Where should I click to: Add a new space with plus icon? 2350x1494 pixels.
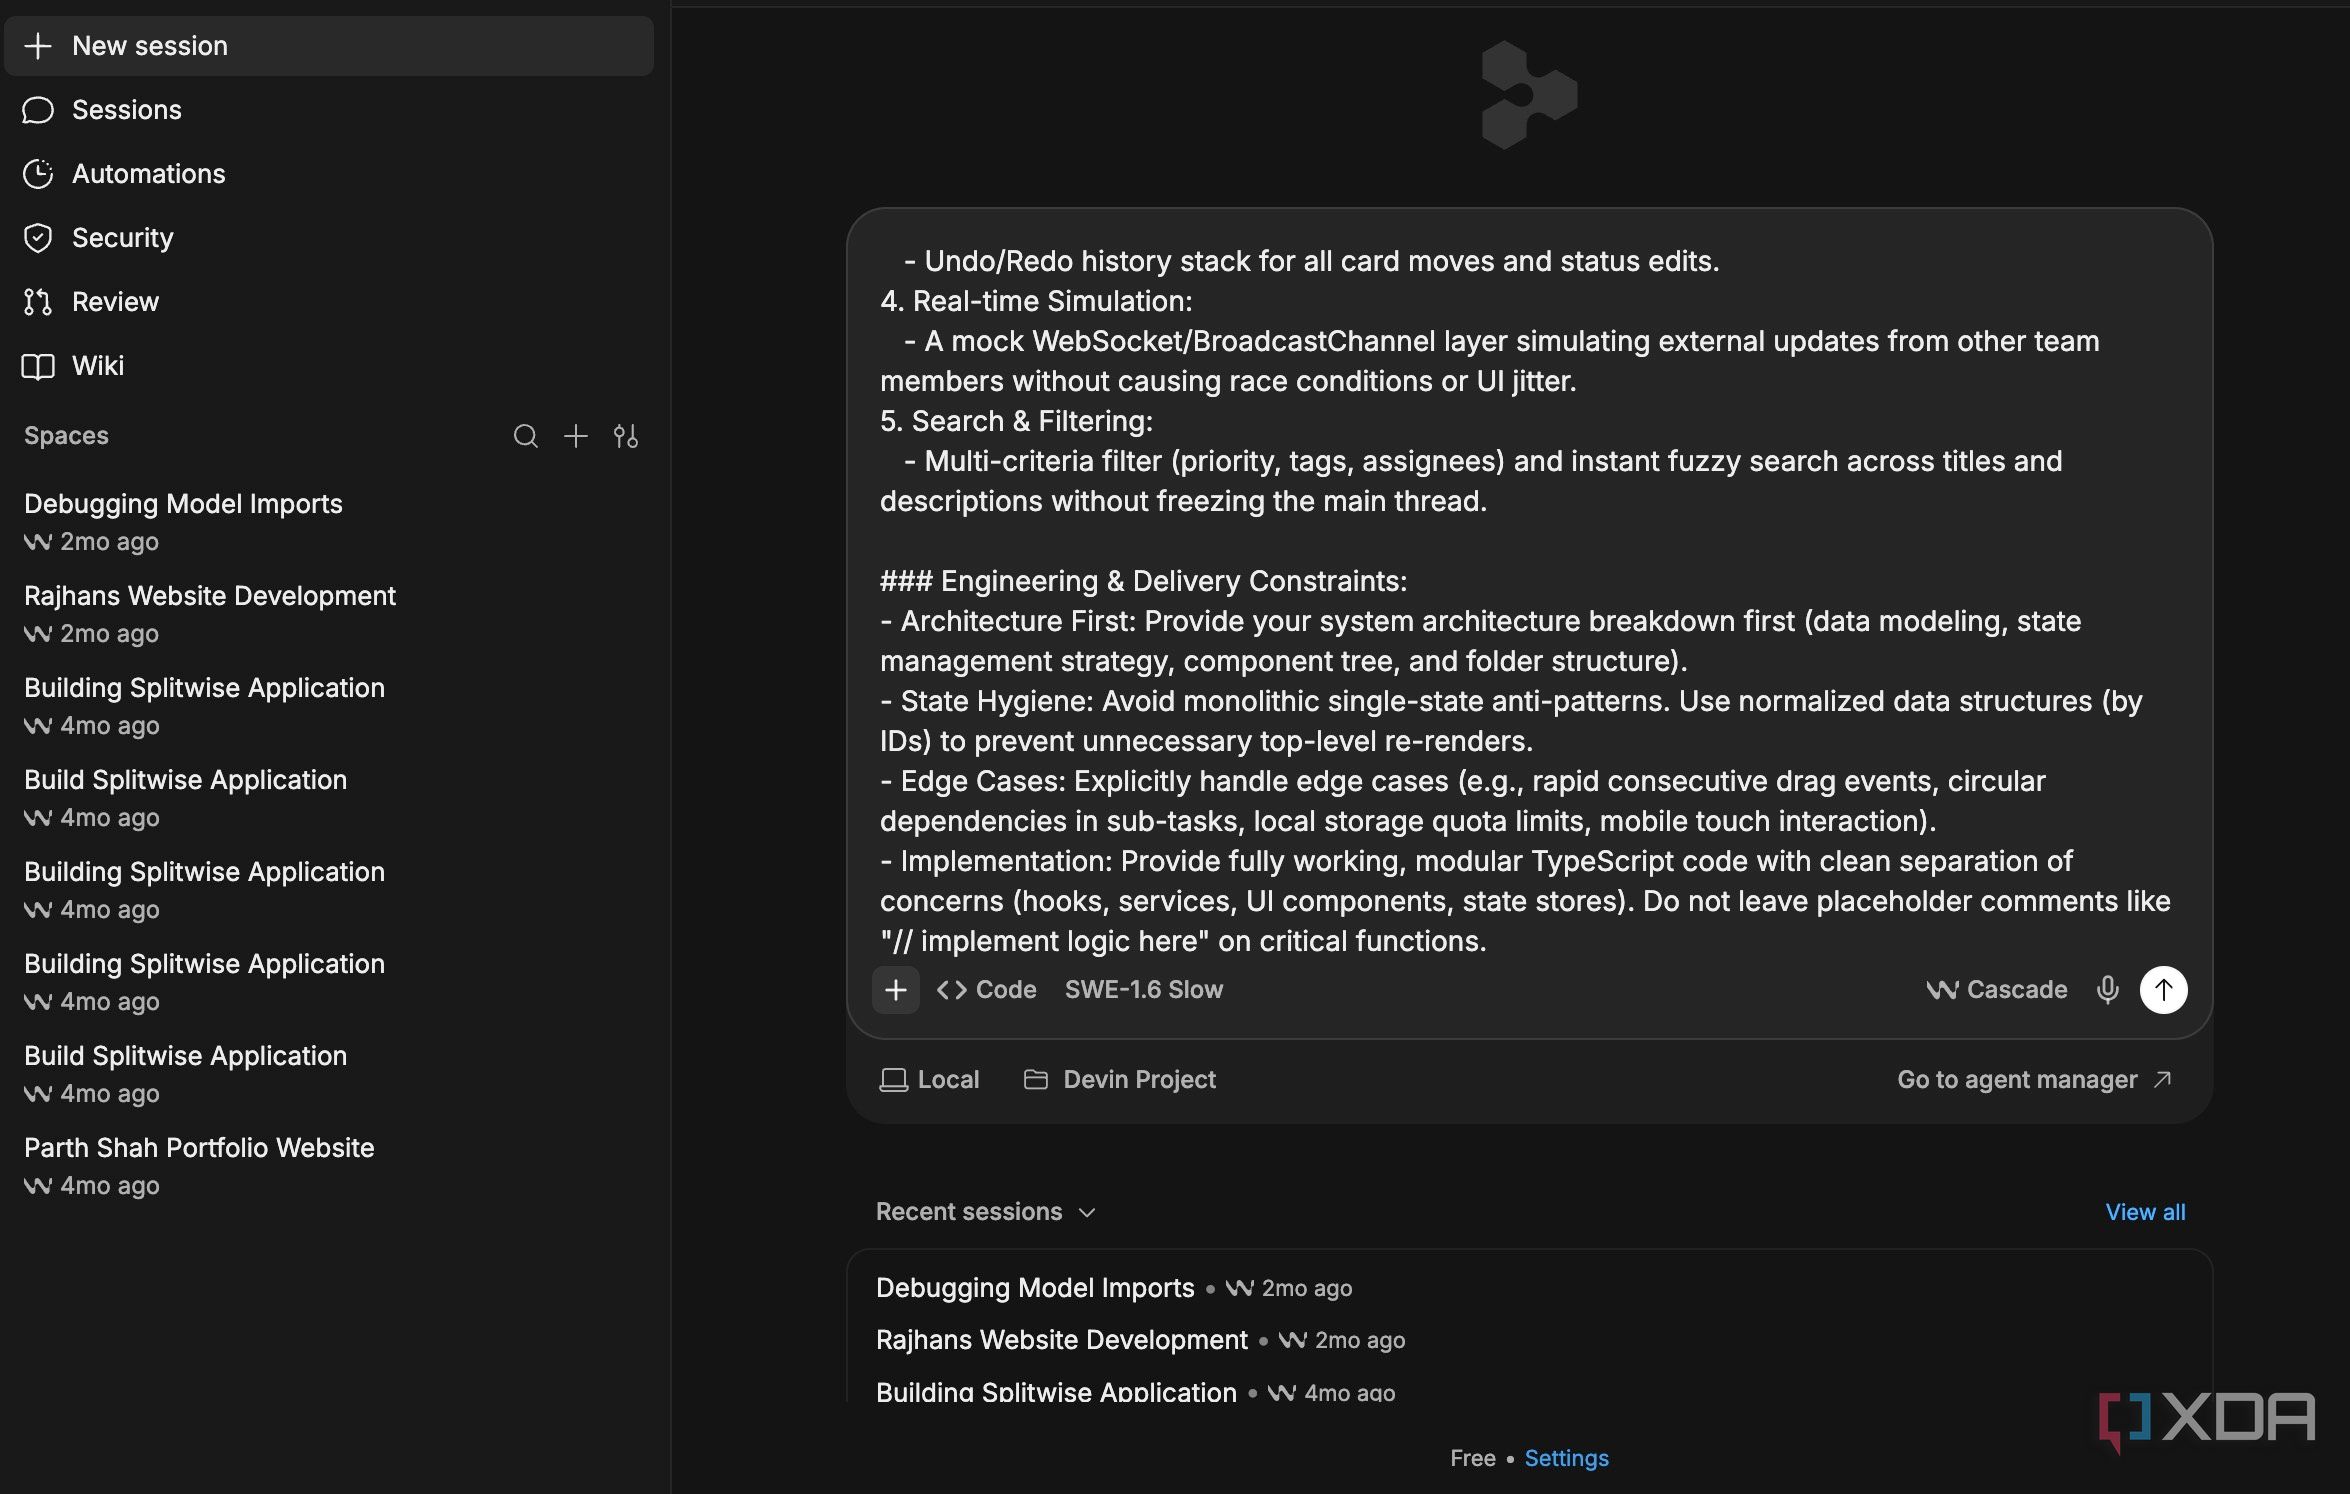pyautogui.click(x=576, y=436)
